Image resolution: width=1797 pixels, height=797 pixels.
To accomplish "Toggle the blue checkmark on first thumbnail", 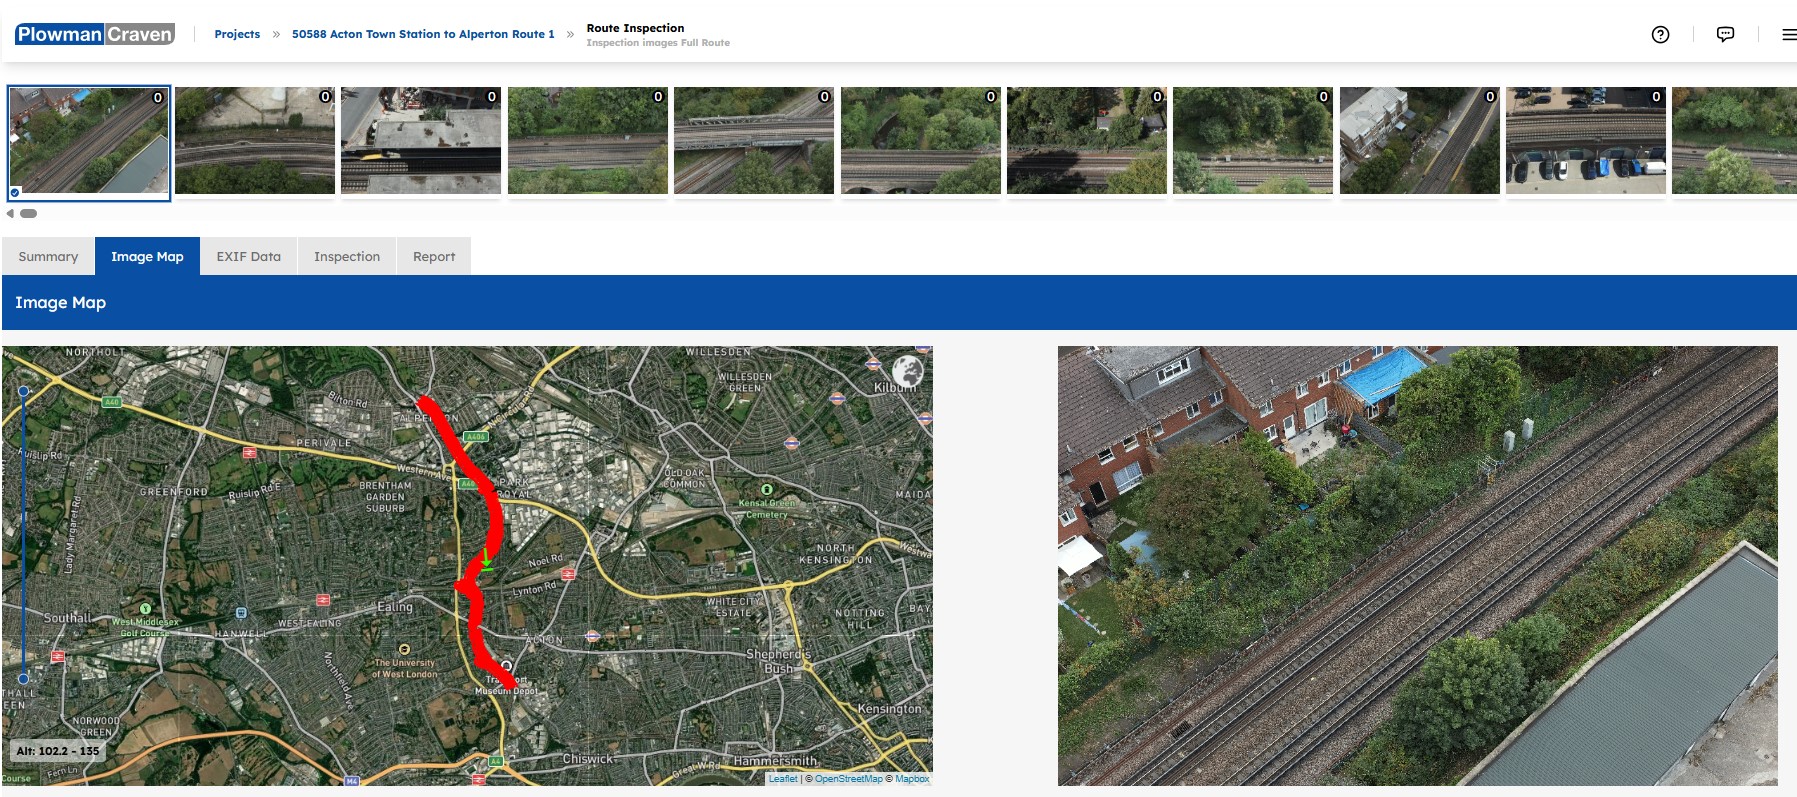I will [x=15, y=192].
